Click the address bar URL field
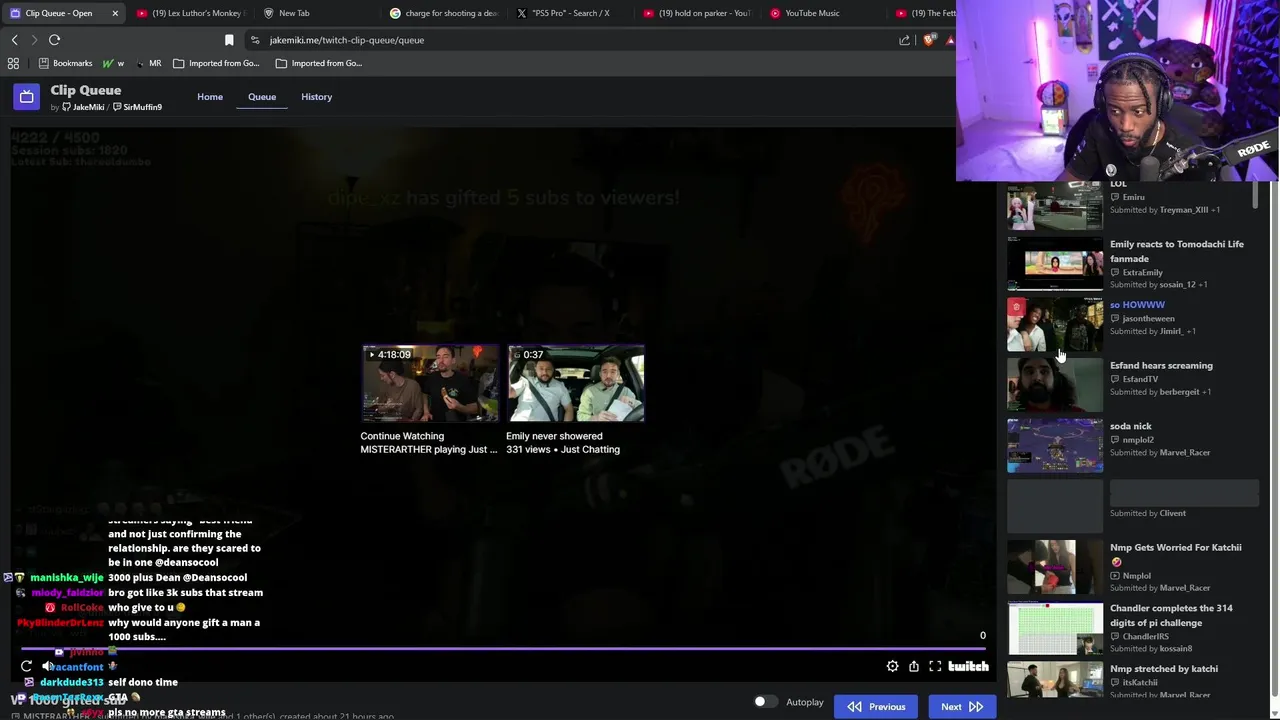The height and width of the screenshot is (720, 1280). (580, 40)
